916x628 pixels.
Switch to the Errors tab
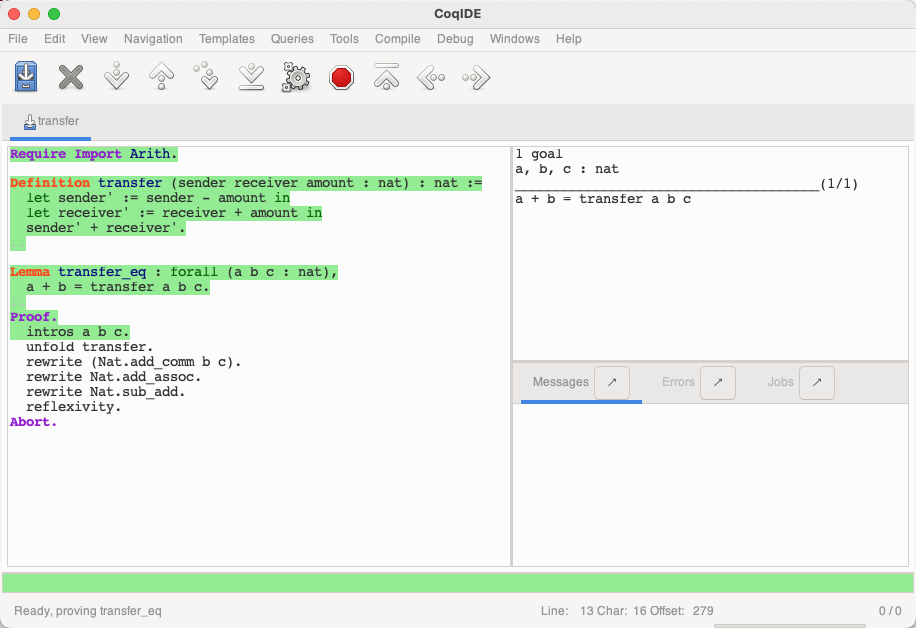coord(678,382)
